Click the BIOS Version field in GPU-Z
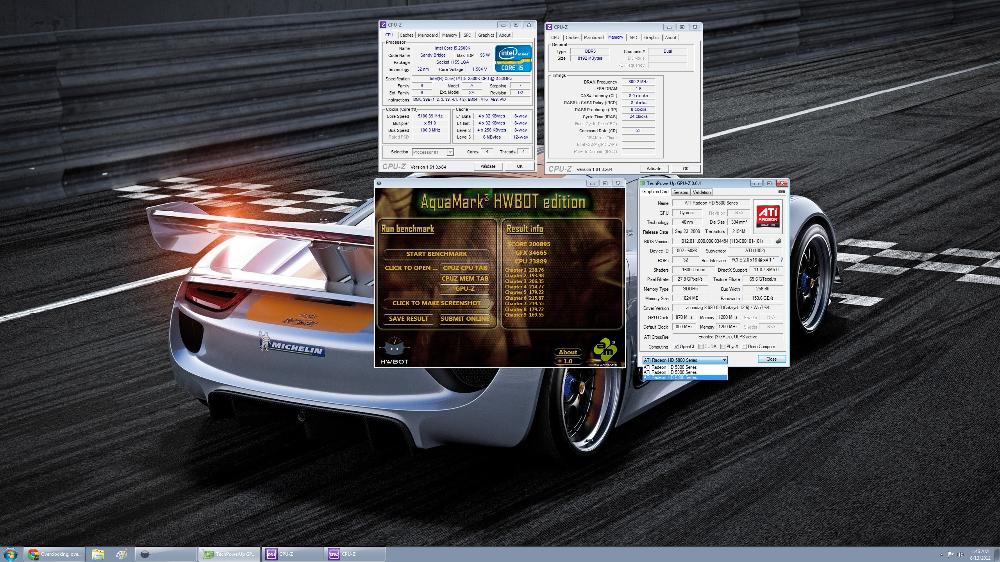Viewport: 1000px width, 562px height. tap(723, 240)
